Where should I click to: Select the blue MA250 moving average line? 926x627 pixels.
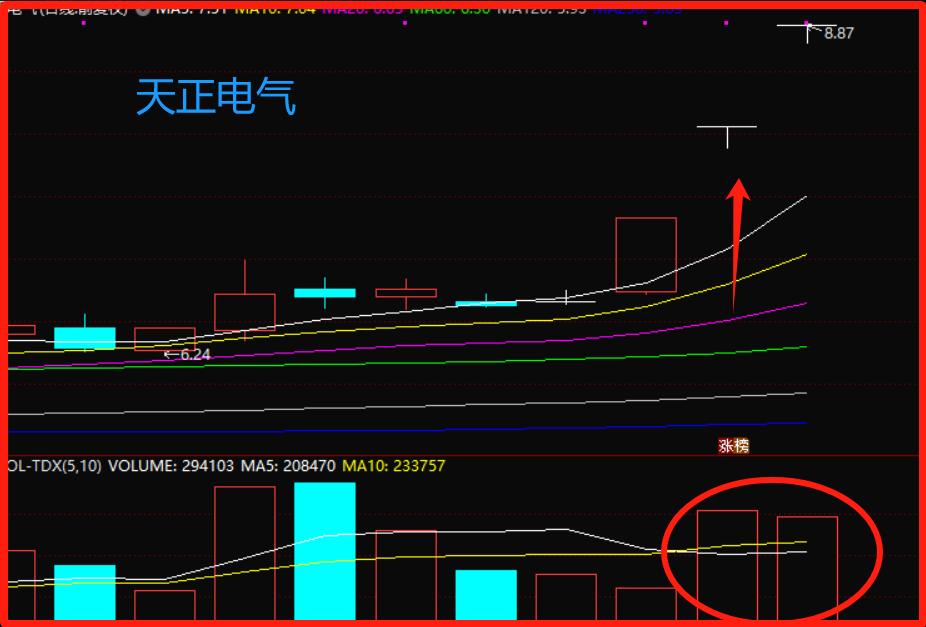tap(407, 430)
